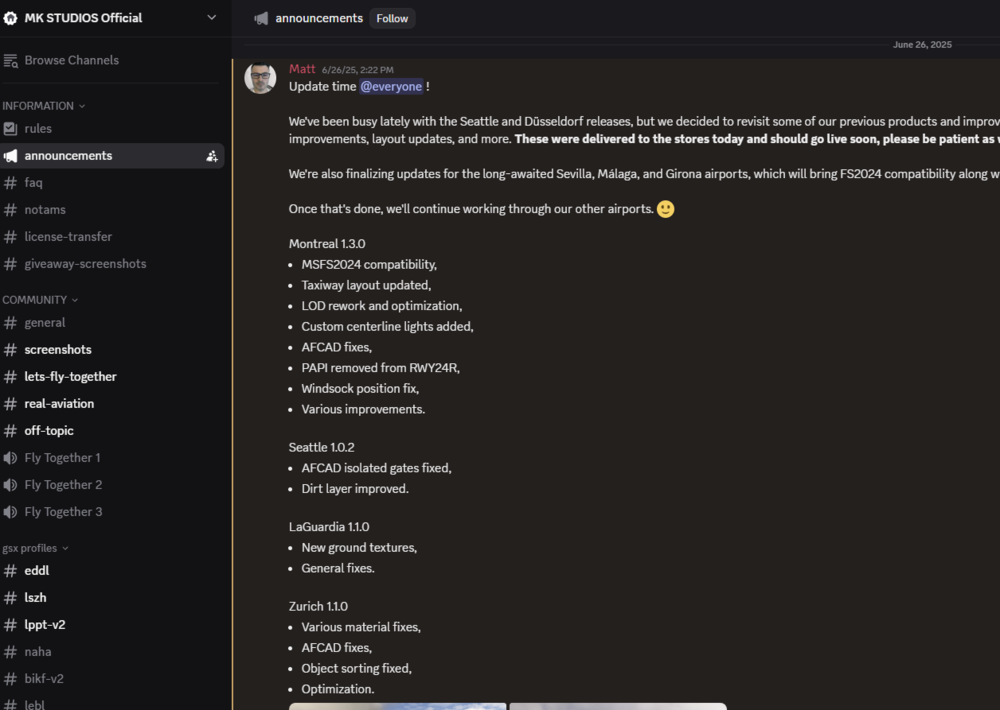Click the @everyone mention
The height and width of the screenshot is (710, 1000).
(x=391, y=86)
